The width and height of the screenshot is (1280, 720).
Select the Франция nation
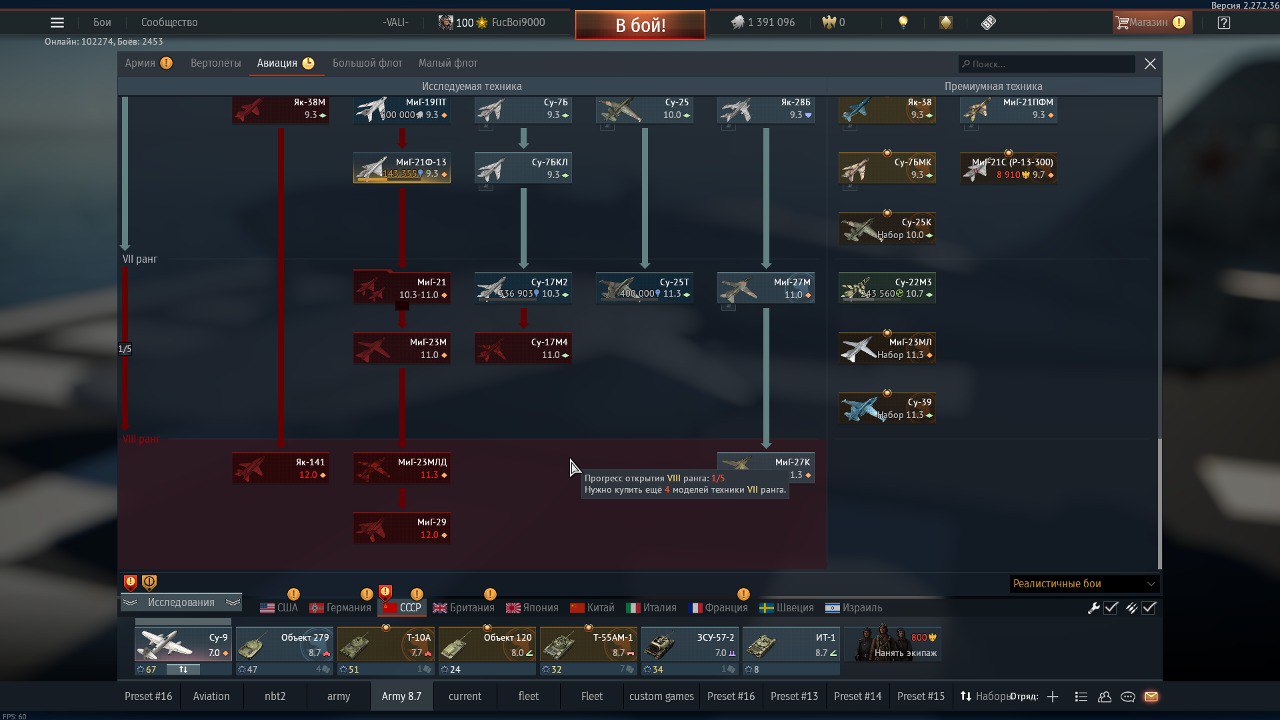click(x=719, y=607)
